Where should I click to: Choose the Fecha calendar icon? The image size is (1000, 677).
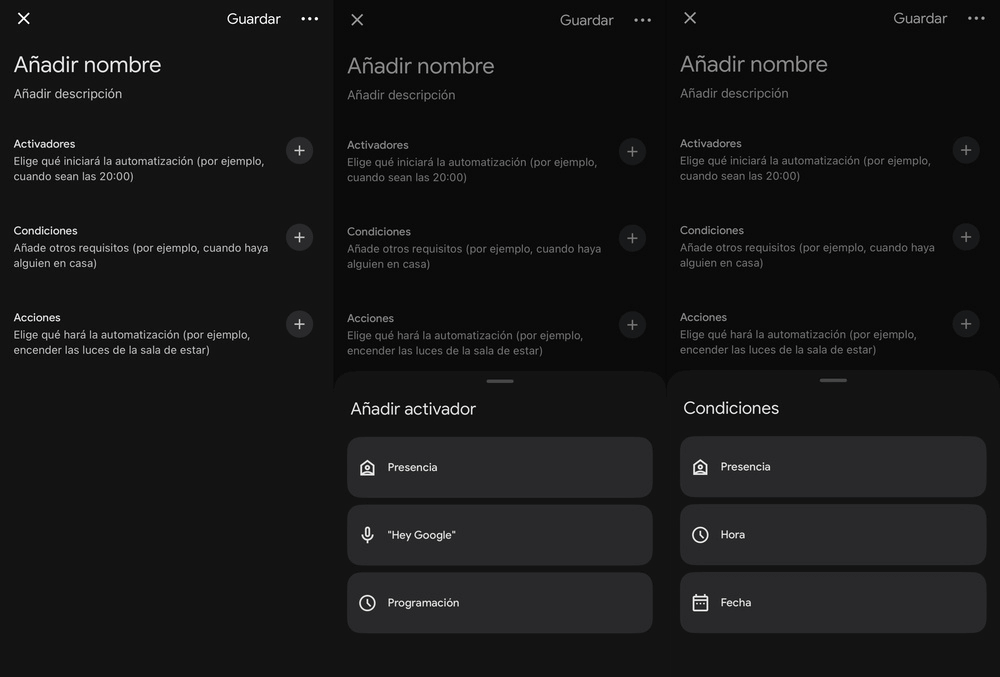point(700,602)
